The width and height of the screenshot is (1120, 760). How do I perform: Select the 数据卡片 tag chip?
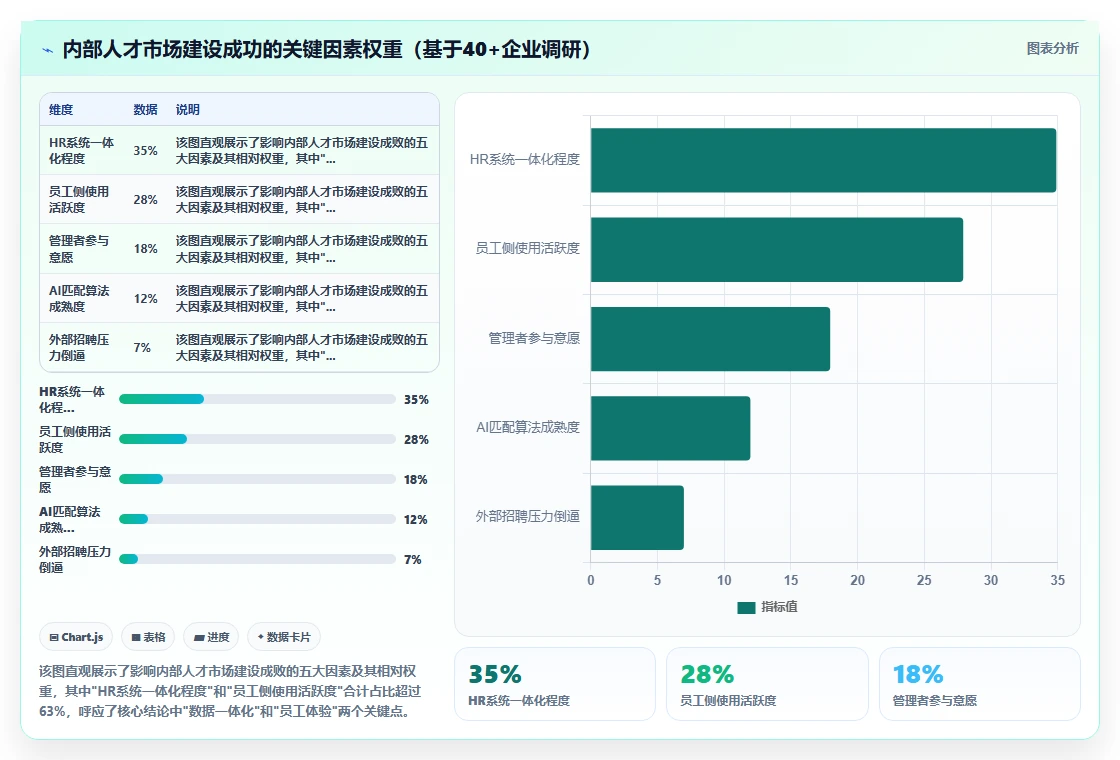coord(284,637)
